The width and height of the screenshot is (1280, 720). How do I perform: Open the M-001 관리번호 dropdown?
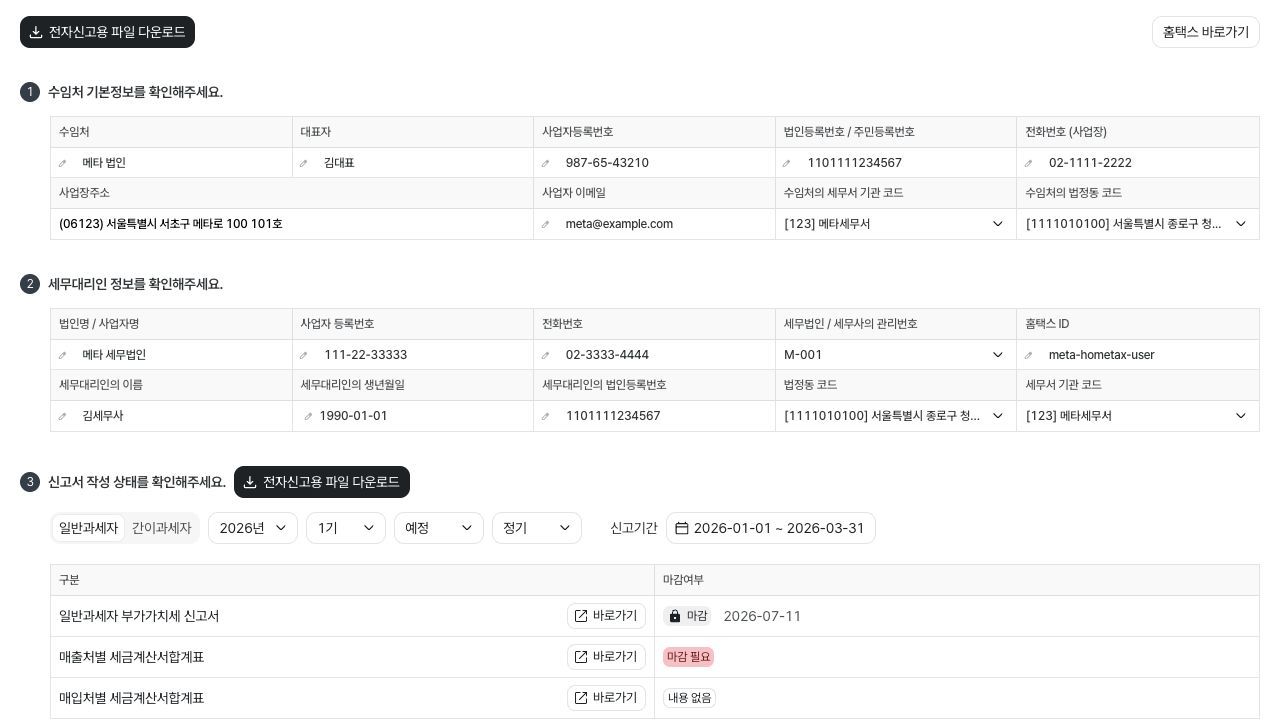tap(896, 355)
